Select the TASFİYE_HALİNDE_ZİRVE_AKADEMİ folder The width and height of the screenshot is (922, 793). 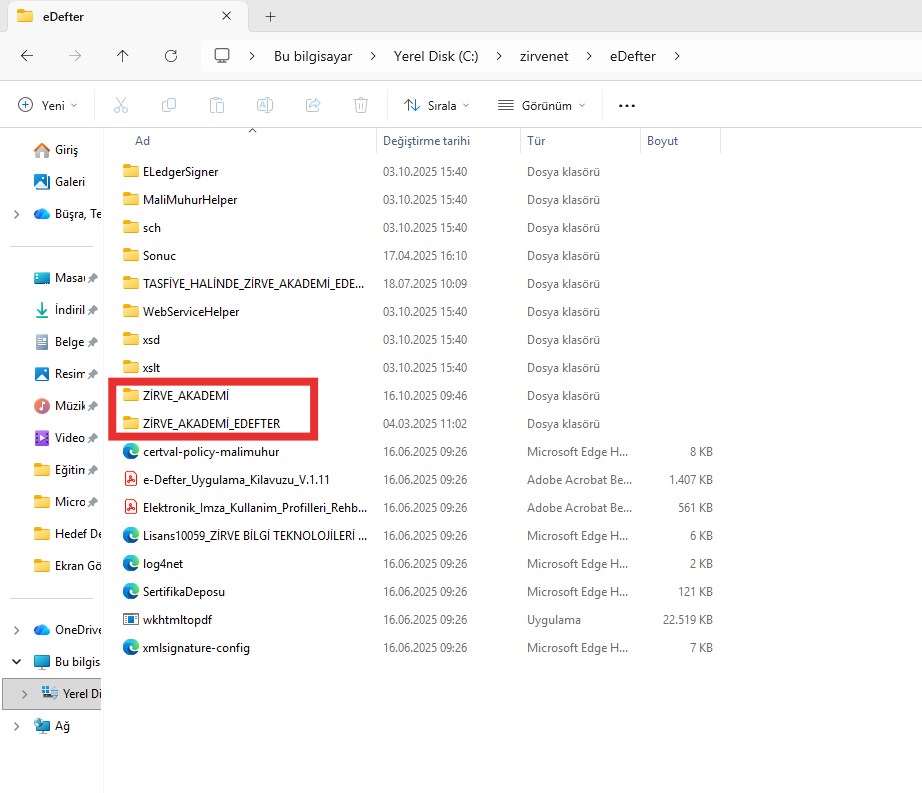pos(243,284)
